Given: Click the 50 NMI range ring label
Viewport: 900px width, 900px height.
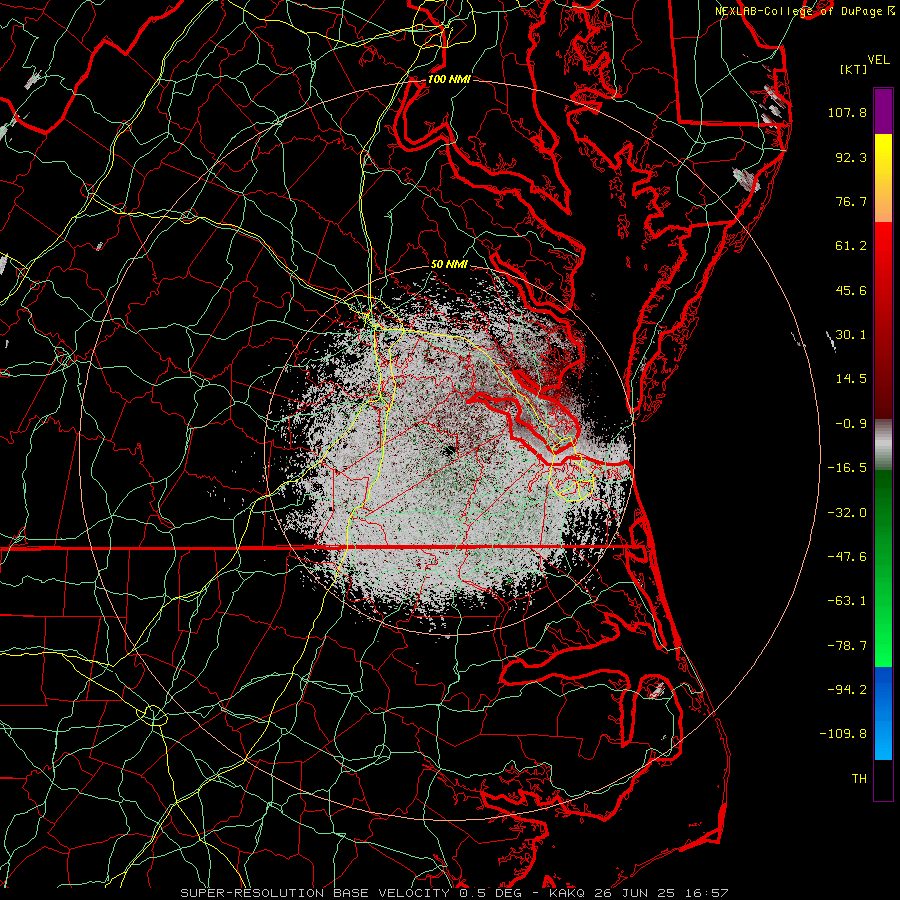Looking at the screenshot, I should click(x=449, y=264).
